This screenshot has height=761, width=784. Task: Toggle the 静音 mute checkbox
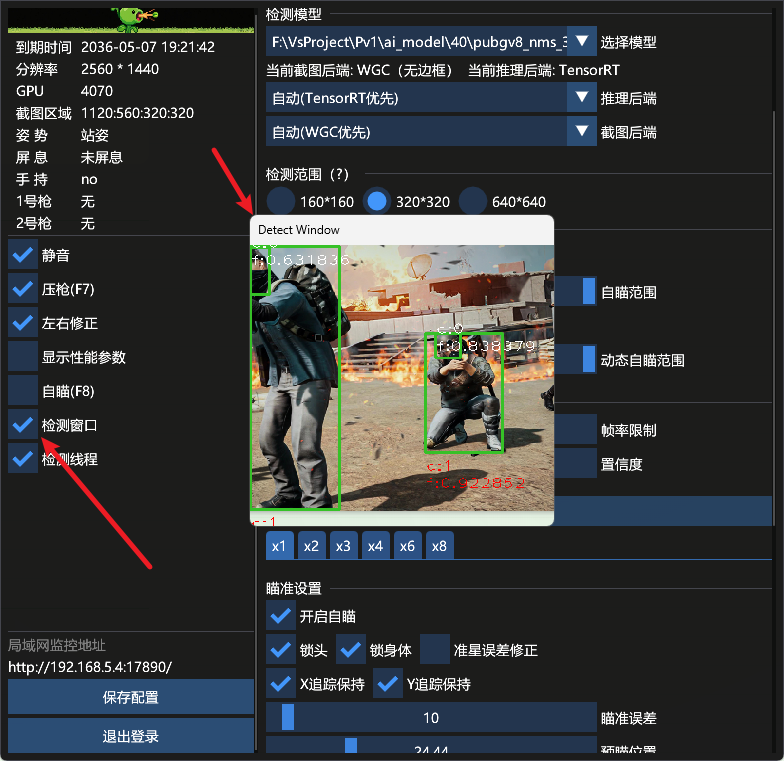[23, 255]
